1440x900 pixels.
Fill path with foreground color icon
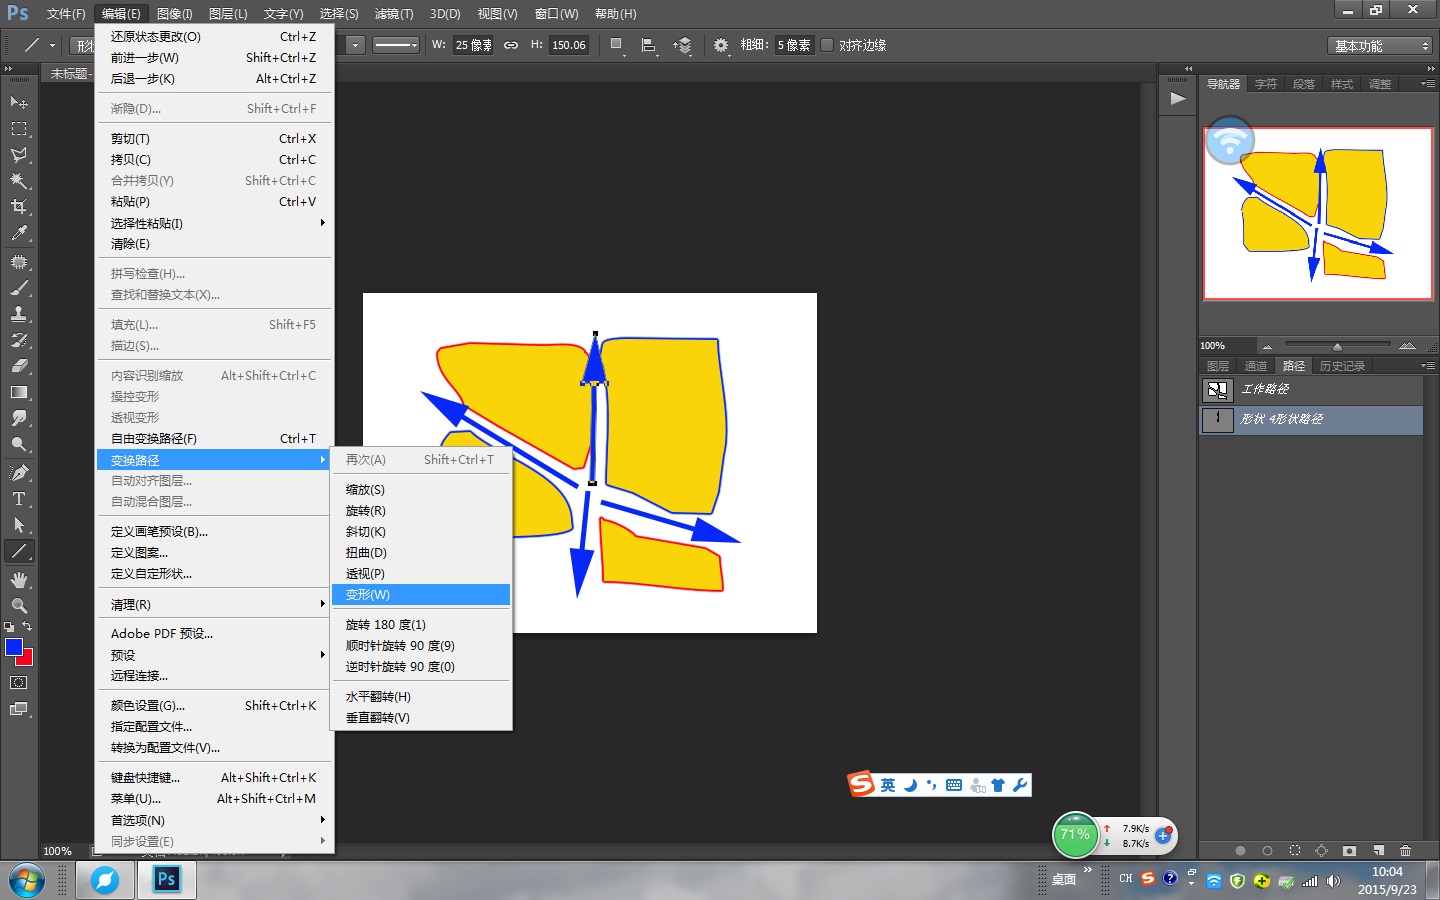coord(1240,851)
